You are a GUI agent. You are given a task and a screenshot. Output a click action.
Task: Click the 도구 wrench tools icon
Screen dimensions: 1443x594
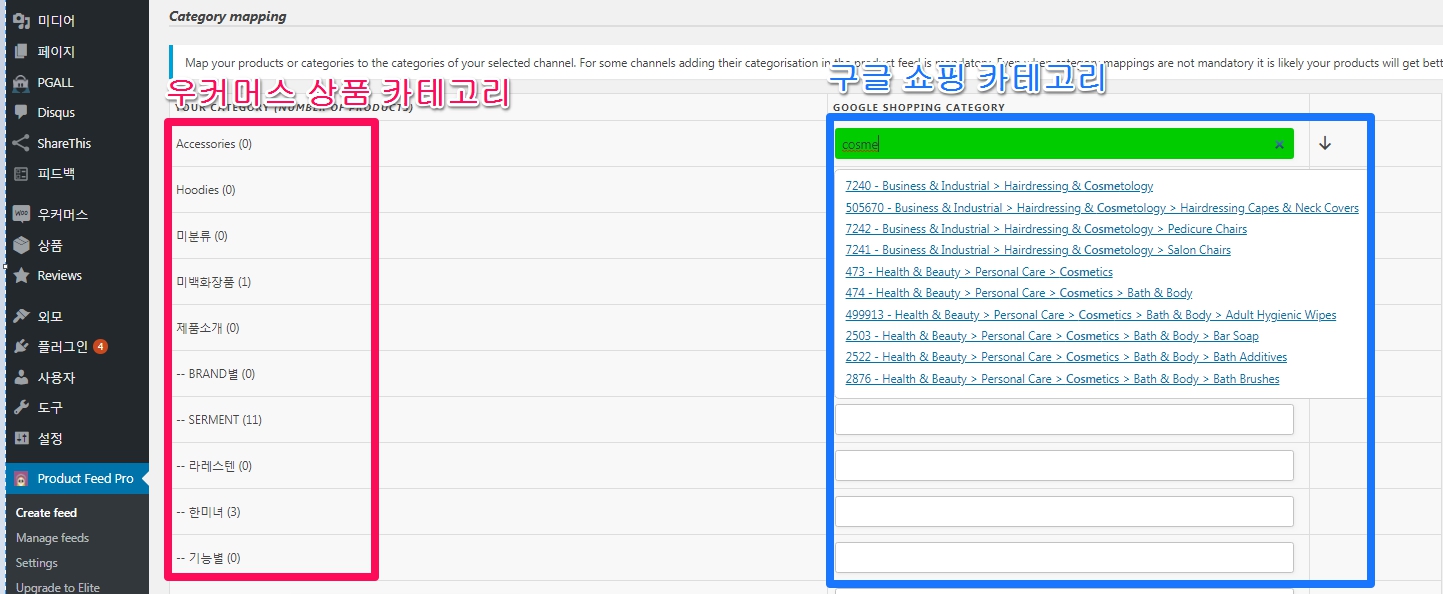pos(21,408)
